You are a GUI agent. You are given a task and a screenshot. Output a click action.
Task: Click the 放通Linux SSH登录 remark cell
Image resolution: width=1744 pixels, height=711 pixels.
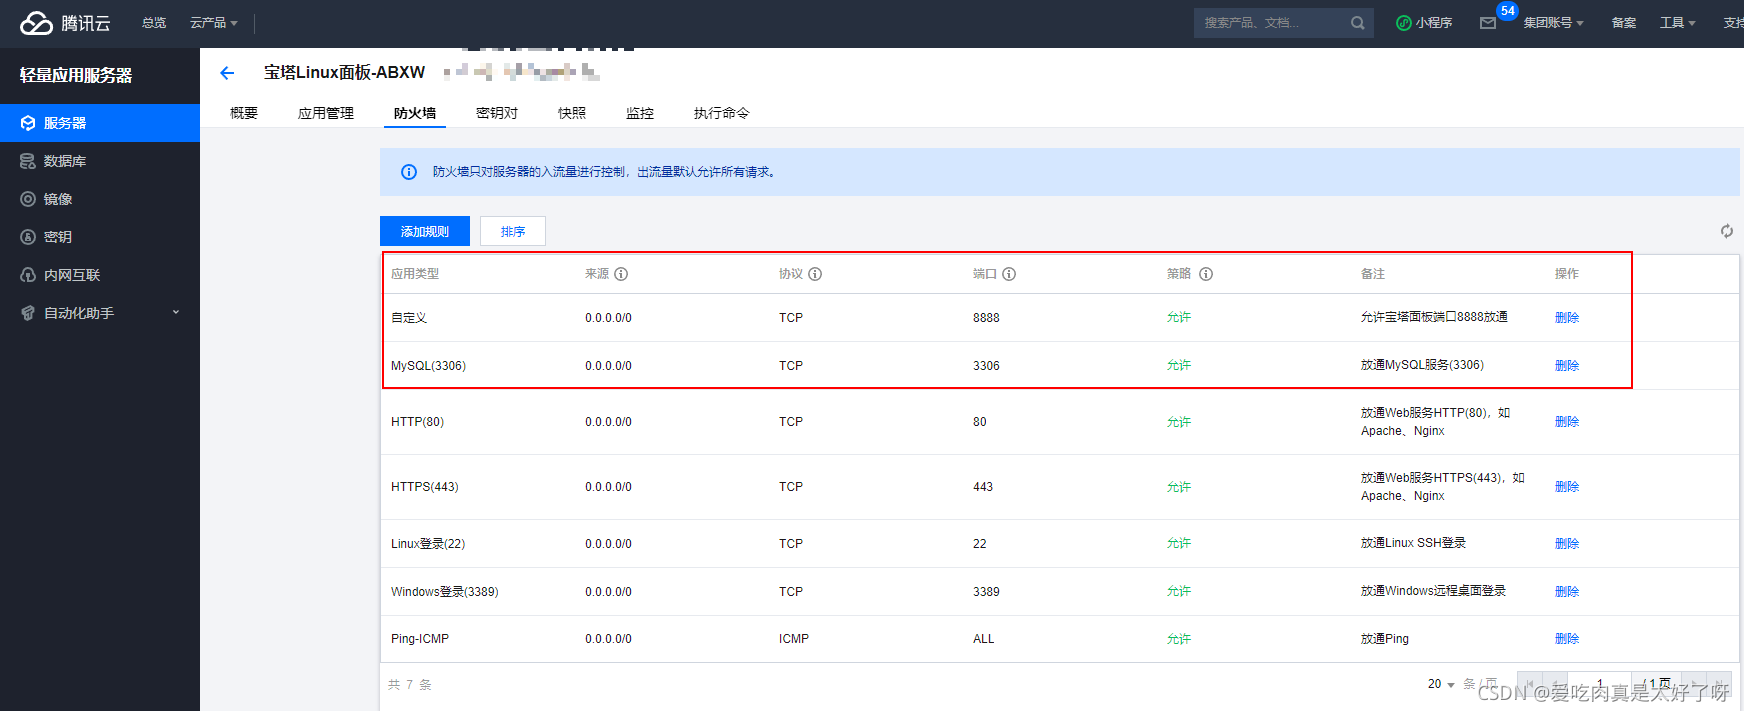click(x=1413, y=543)
